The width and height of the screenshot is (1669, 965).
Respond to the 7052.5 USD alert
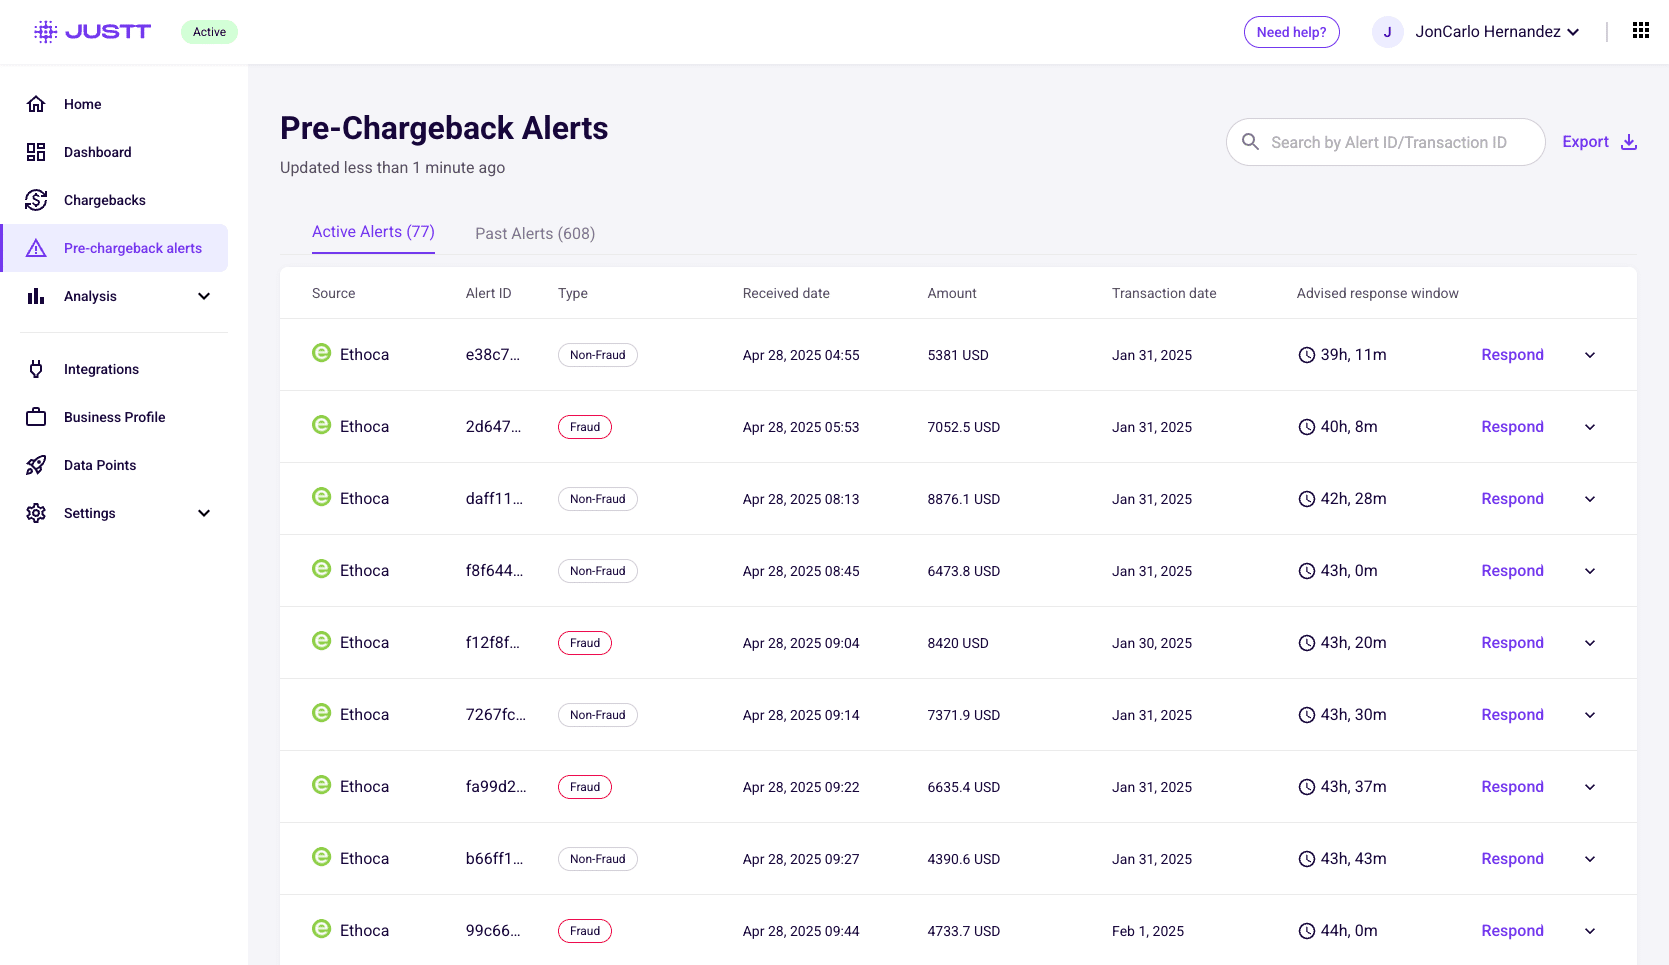[x=1512, y=427]
